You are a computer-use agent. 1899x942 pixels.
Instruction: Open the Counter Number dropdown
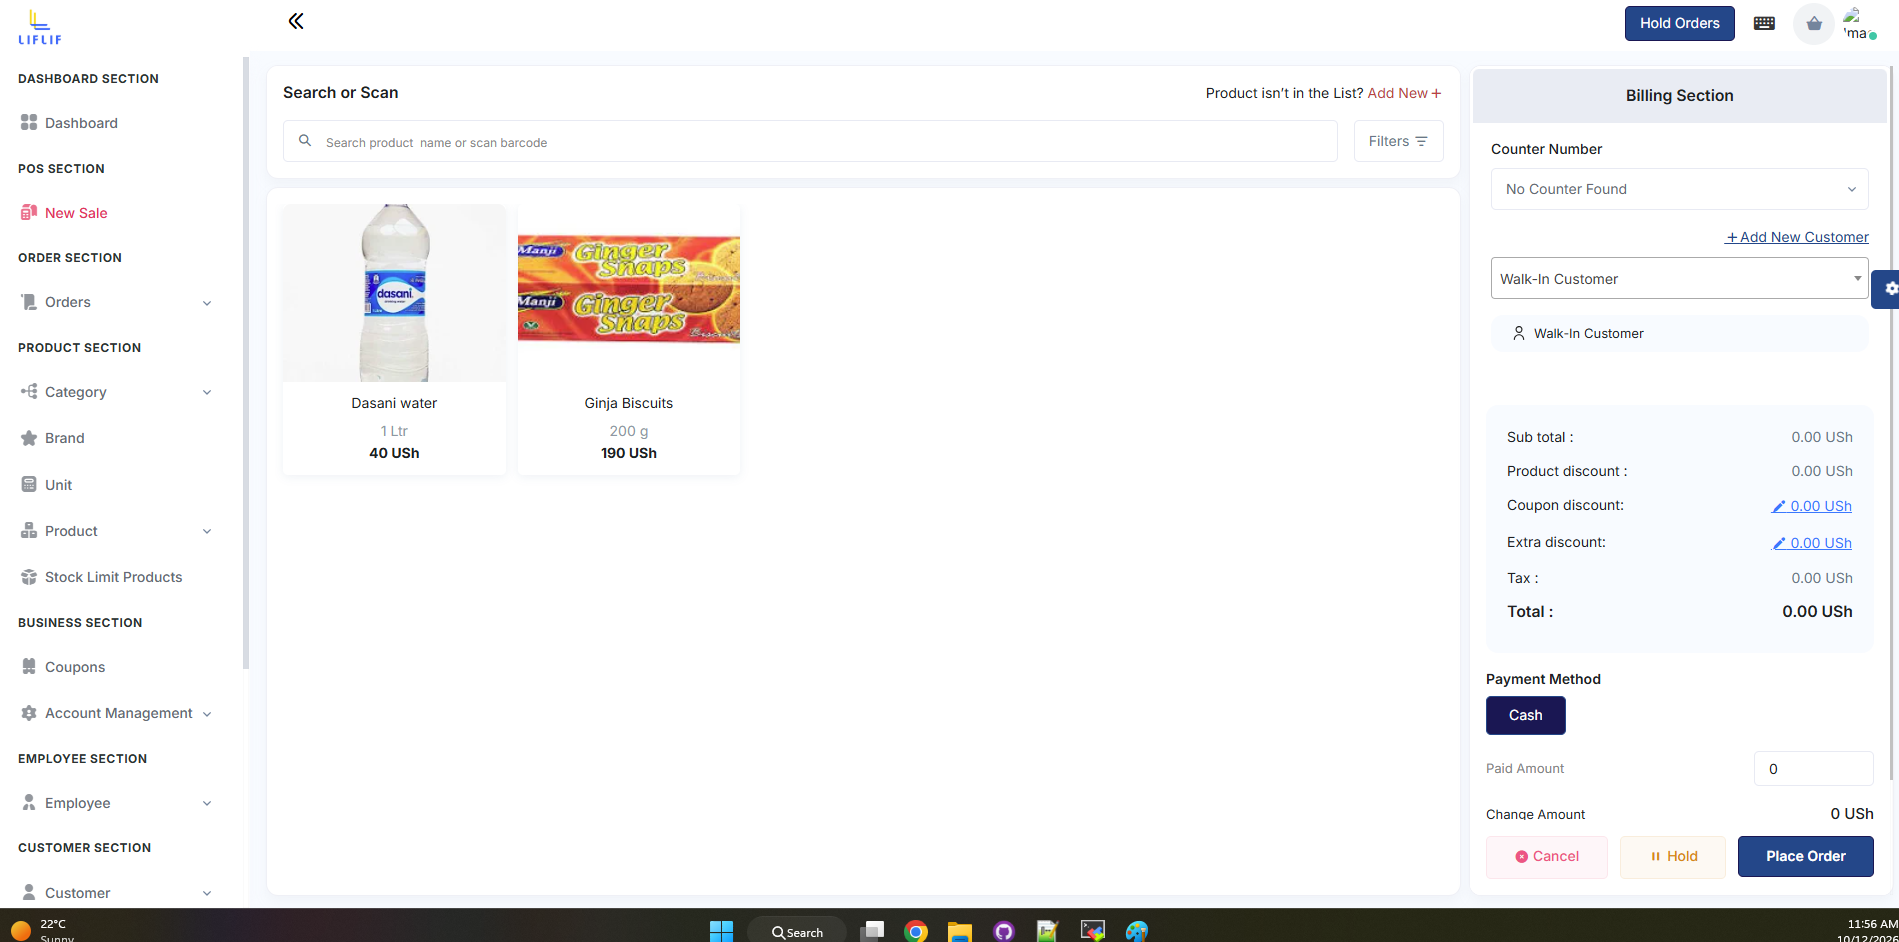pos(1679,189)
